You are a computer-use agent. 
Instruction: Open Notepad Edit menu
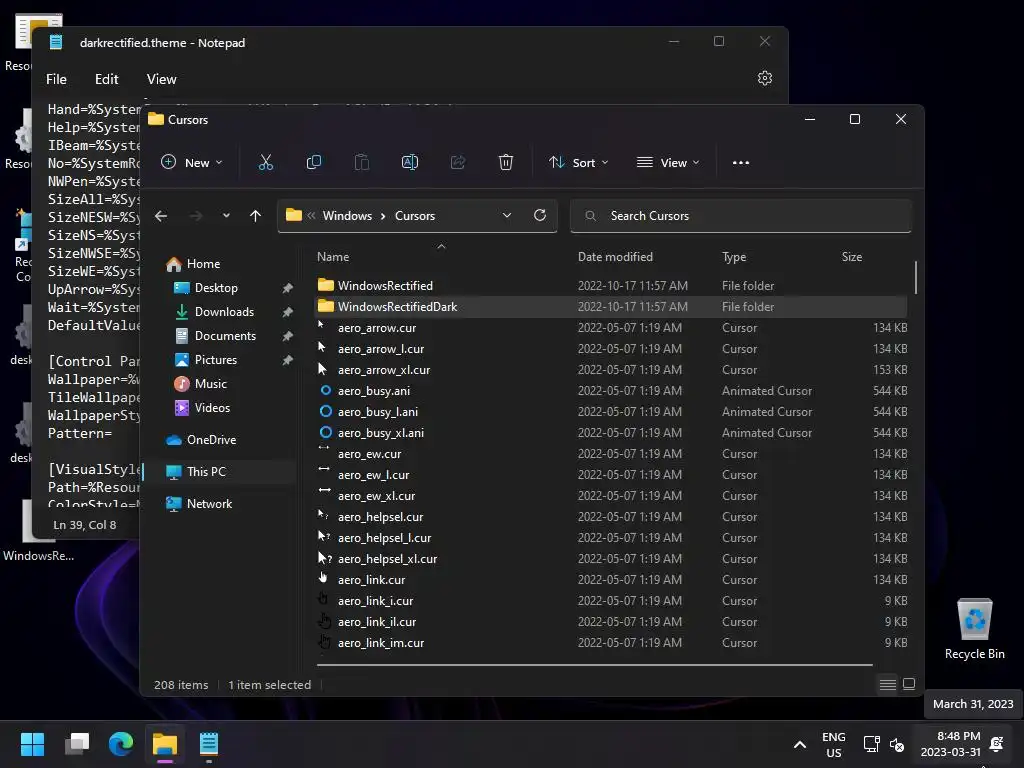coord(106,79)
